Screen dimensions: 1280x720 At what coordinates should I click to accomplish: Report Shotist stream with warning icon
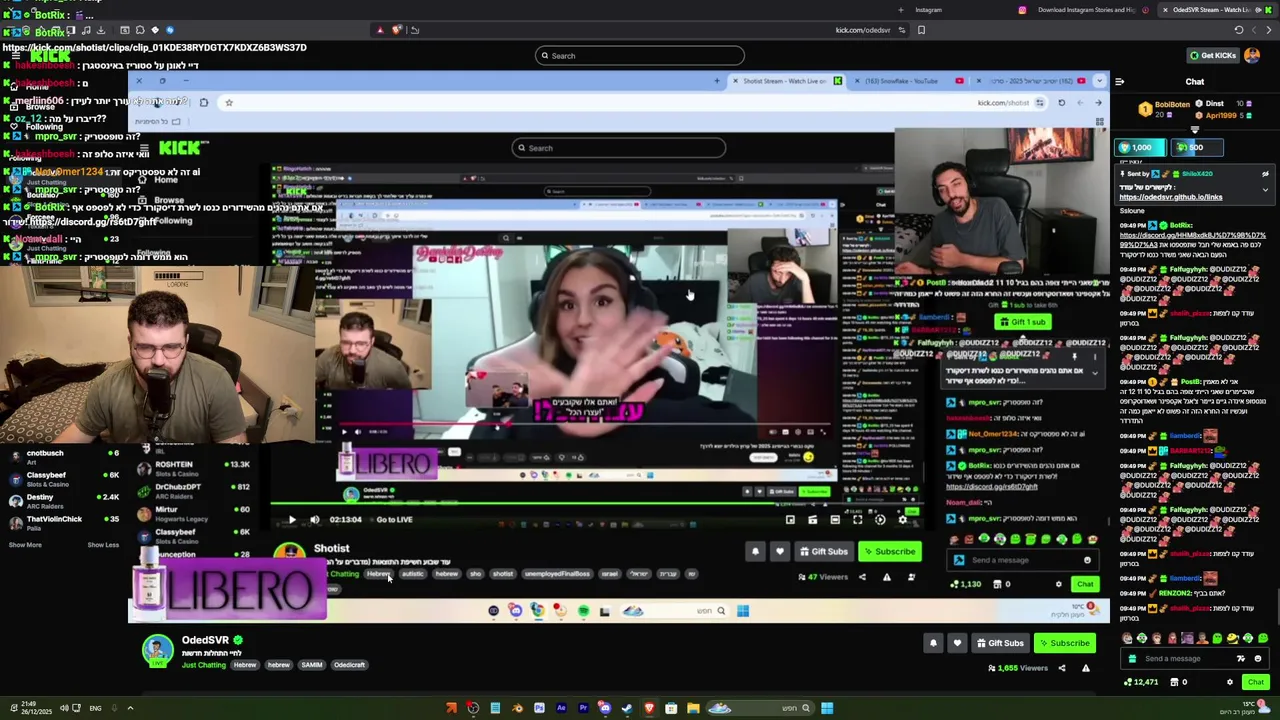click(x=886, y=577)
